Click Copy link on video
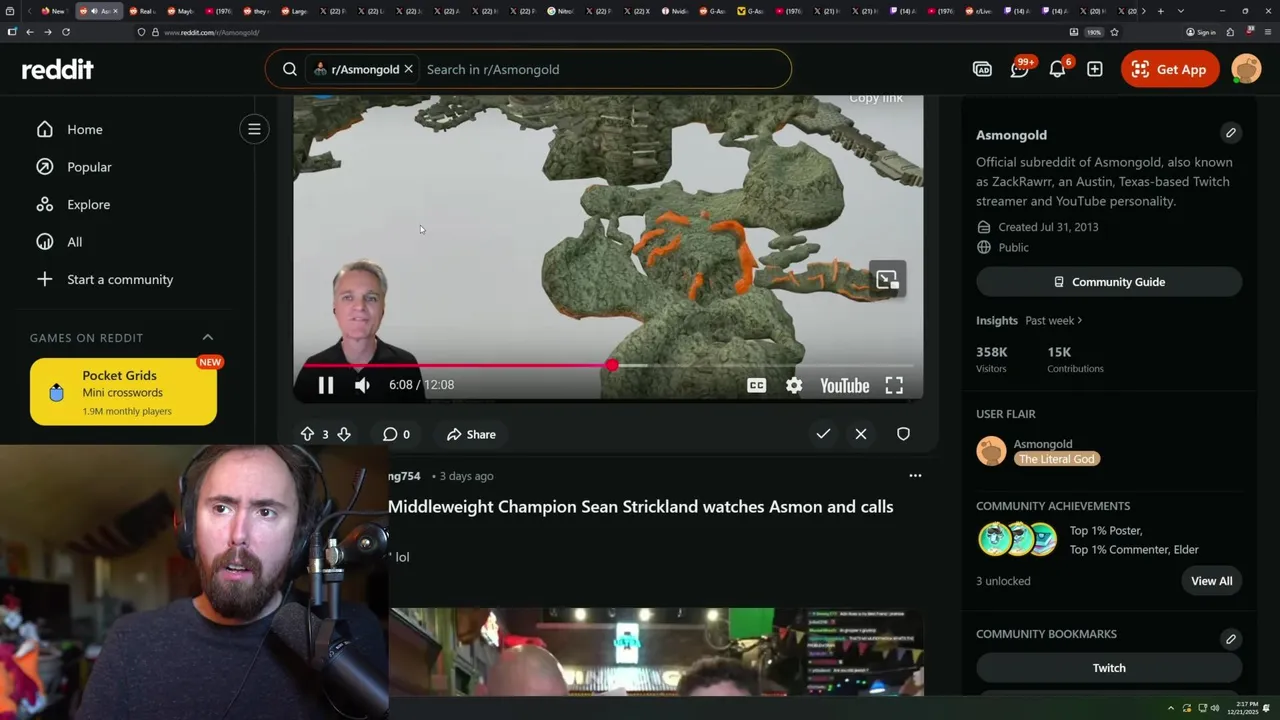1280x720 pixels. pyautogui.click(x=876, y=98)
